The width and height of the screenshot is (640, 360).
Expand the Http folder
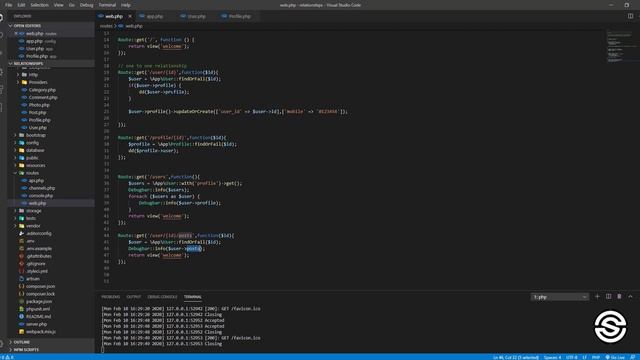(x=33, y=75)
